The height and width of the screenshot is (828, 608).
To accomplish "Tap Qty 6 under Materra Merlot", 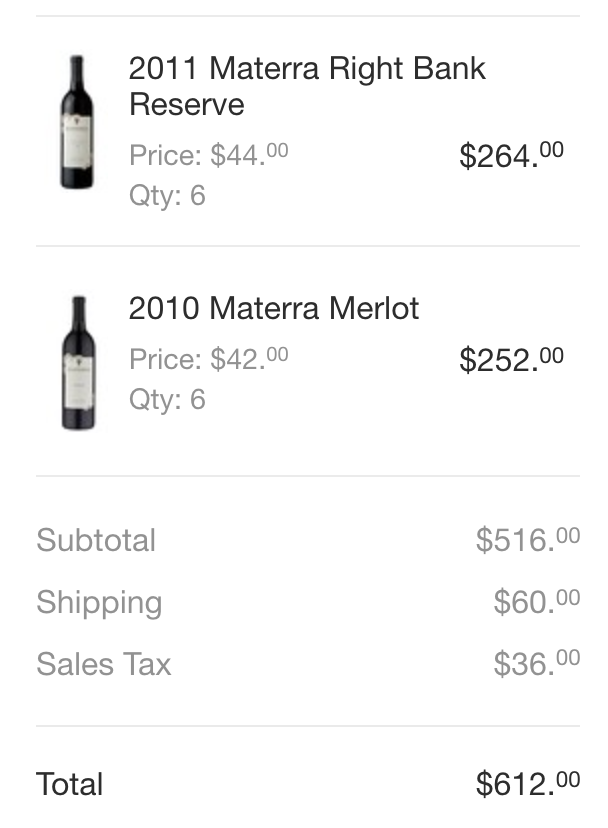I will pos(167,399).
